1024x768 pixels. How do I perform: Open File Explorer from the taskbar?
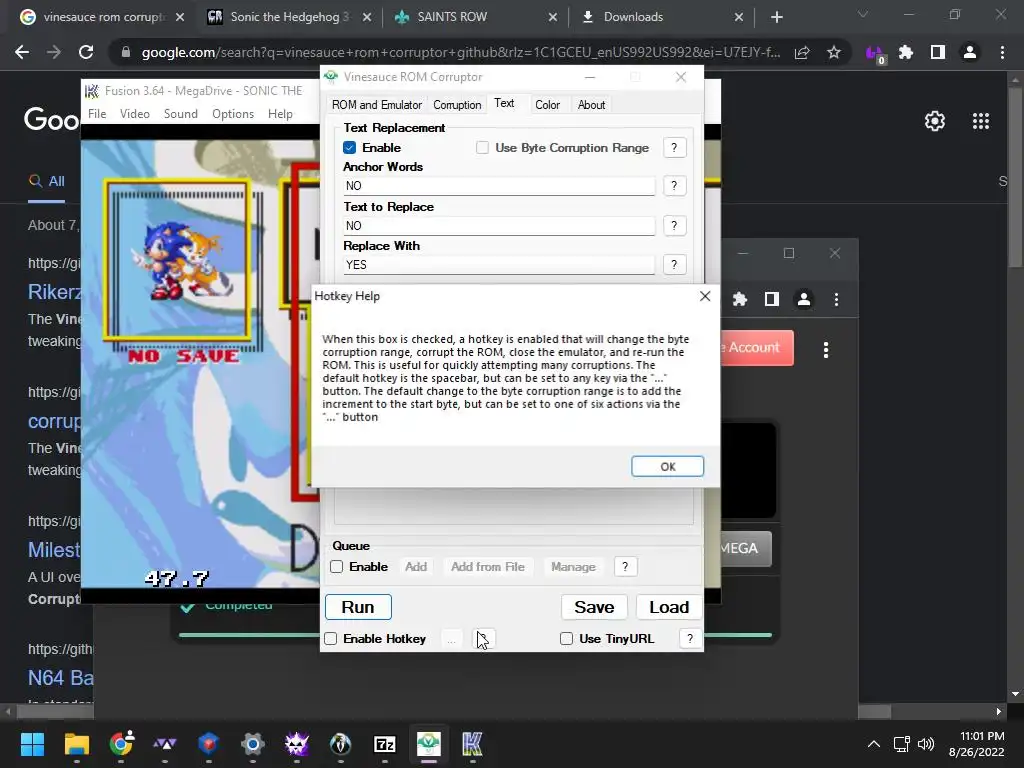(76, 744)
